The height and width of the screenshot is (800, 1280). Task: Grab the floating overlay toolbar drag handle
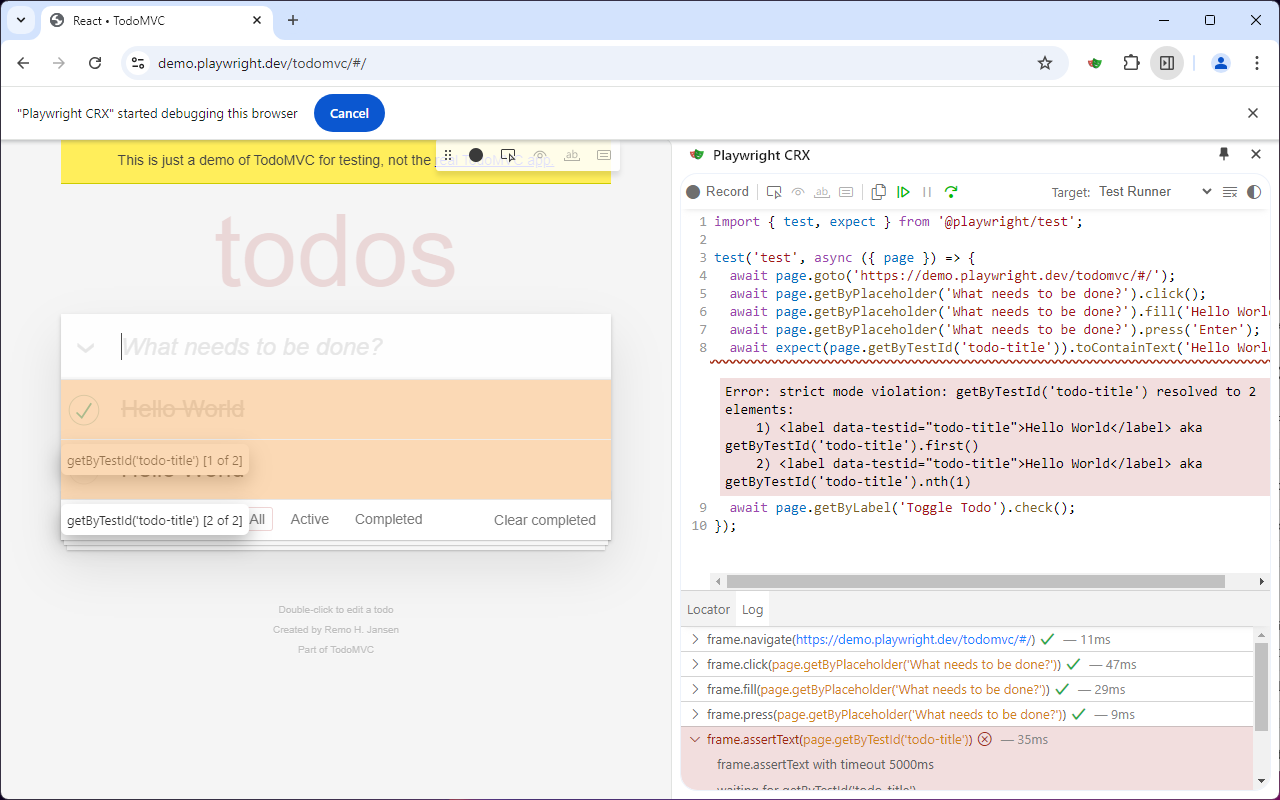448,155
